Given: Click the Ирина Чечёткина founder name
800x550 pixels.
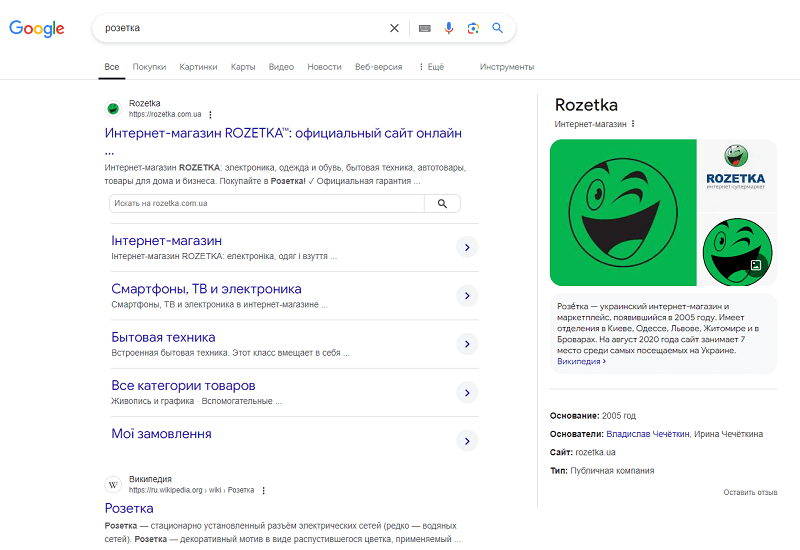Looking at the screenshot, I should click(729, 434).
